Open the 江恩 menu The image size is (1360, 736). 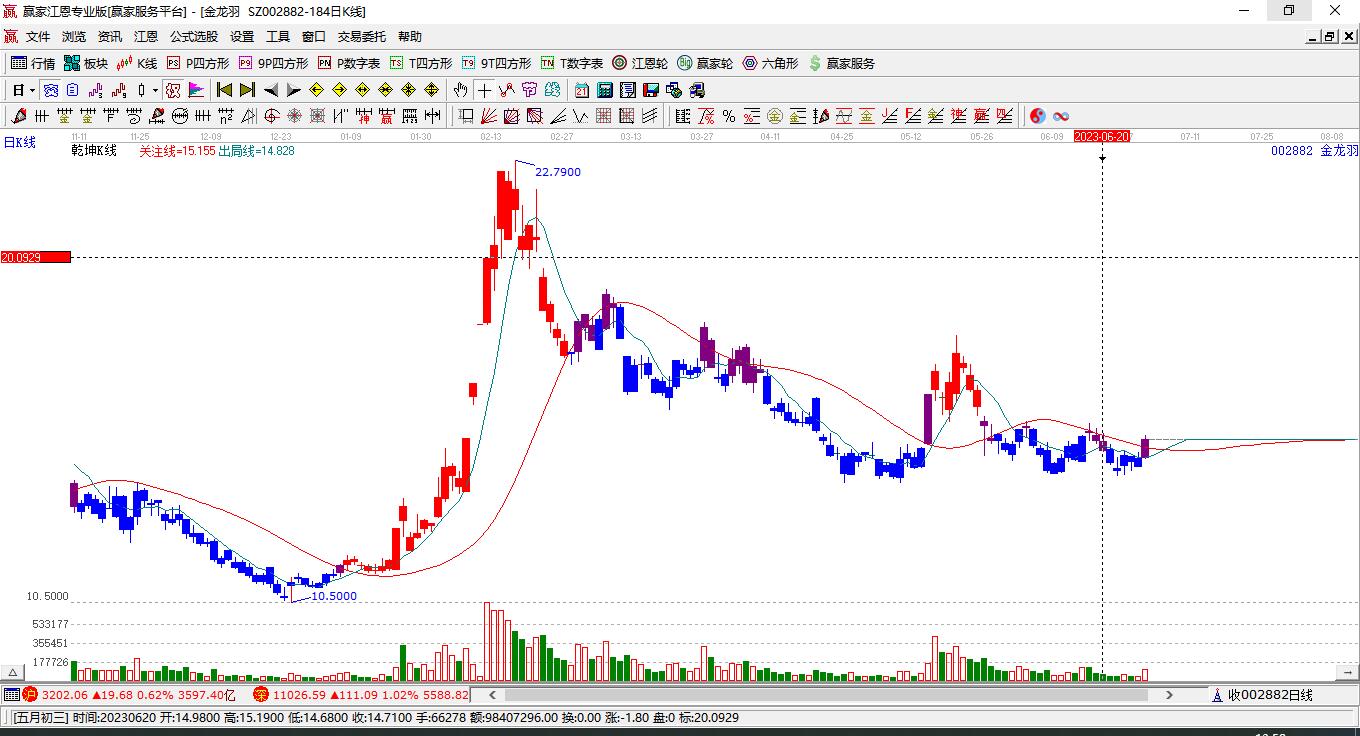tap(146, 37)
